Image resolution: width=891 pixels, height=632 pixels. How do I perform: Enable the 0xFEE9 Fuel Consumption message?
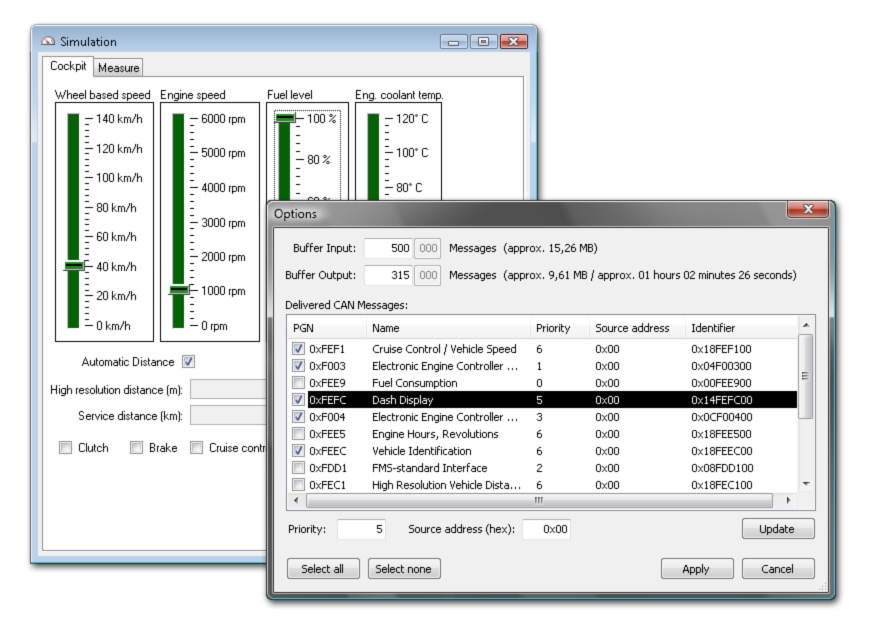click(x=299, y=383)
